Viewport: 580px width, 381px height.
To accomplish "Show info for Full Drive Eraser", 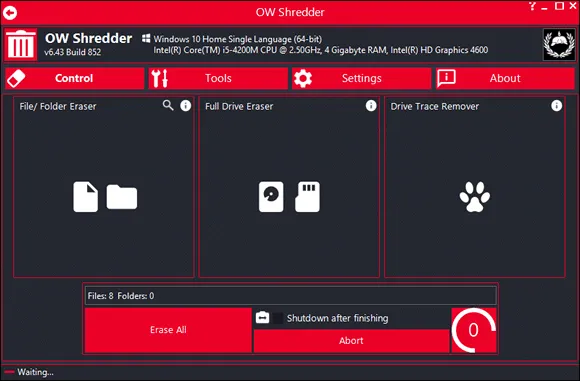I will point(371,106).
